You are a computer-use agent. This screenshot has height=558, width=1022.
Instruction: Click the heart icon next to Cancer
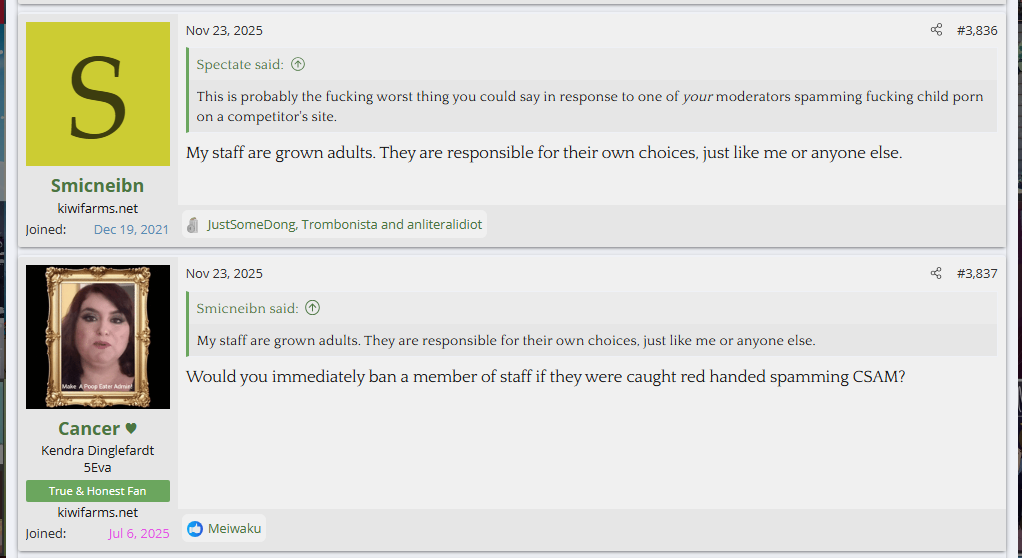131,429
